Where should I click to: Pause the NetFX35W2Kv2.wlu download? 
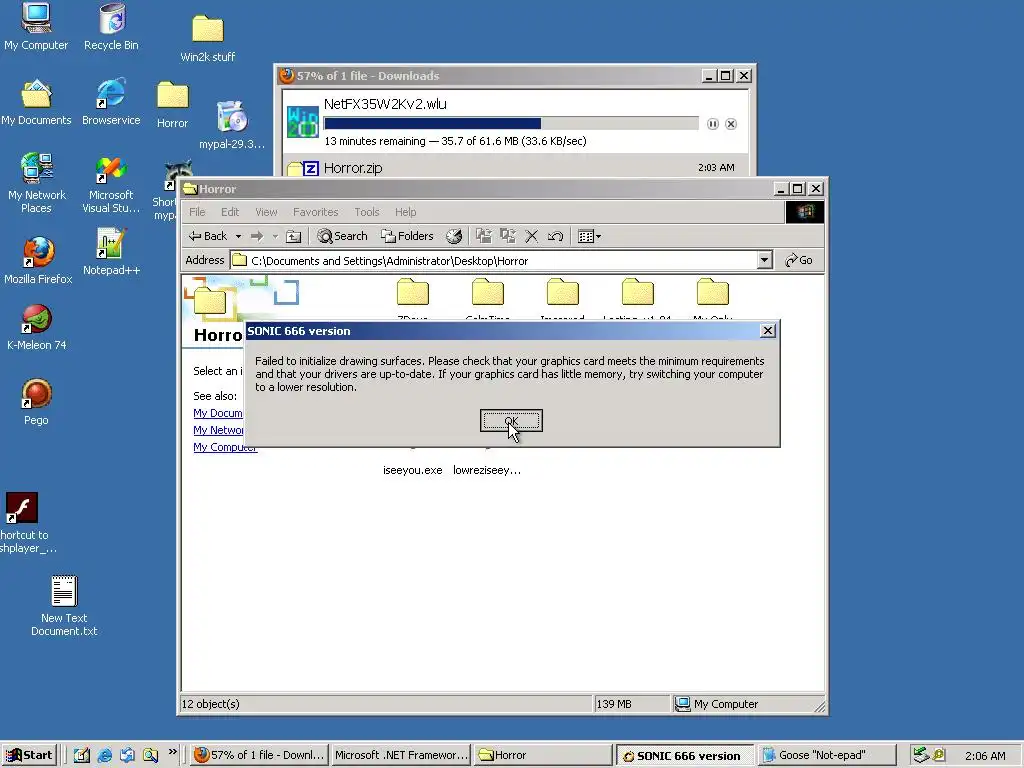point(712,124)
